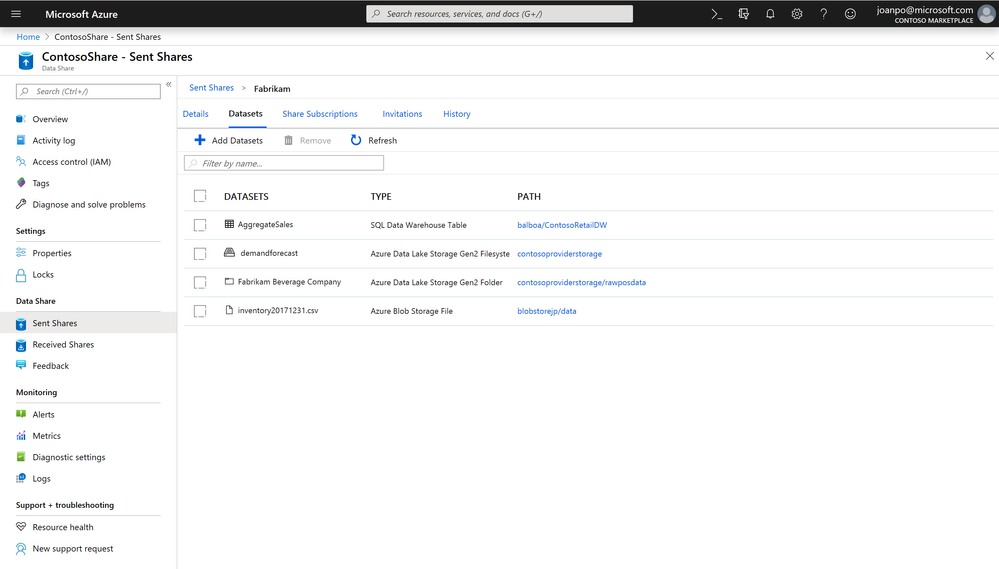Toggle the select-all datasets header checkbox
The width and height of the screenshot is (999, 569).
point(200,196)
